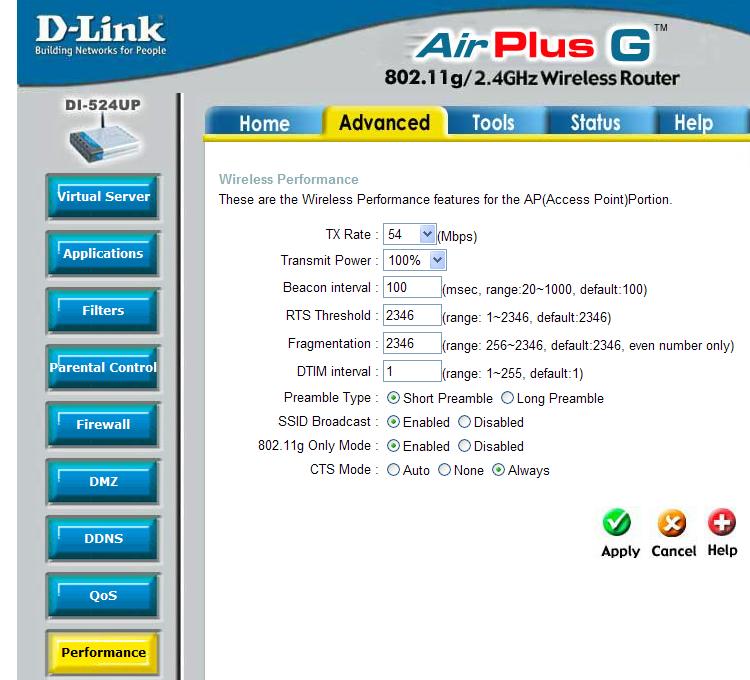The image size is (750, 680).
Task: Click the DTIM interval field
Action: click(412, 371)
